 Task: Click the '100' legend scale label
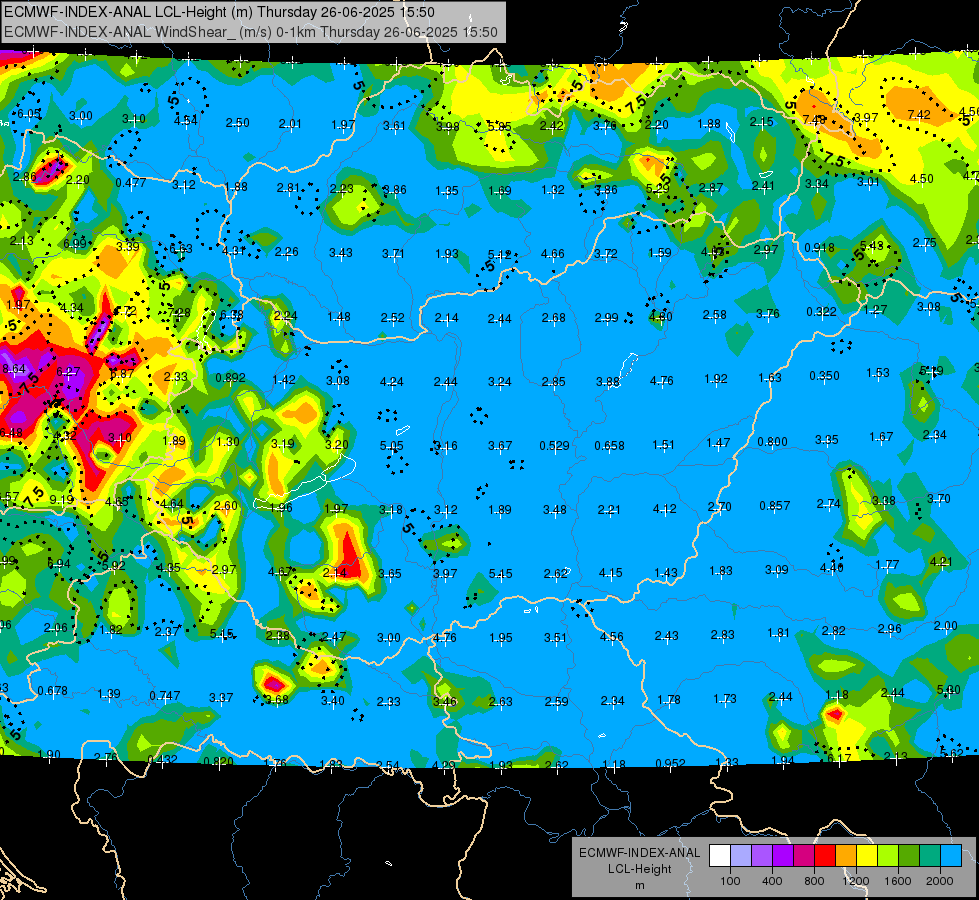click(x=730, y=881)
